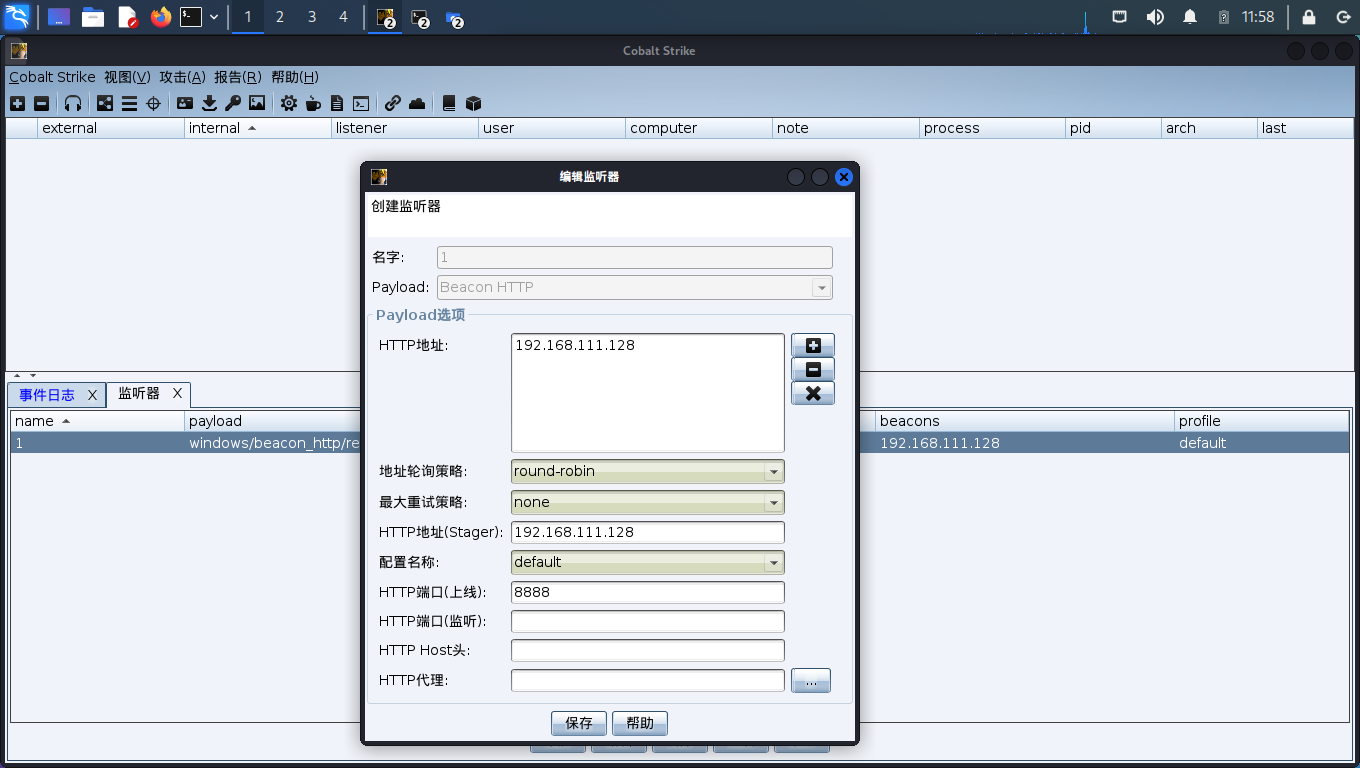The height and width of the screenshot is (768, 1360).
Task: Click the disconnect minus toolbar icon
Action: [41, 103]
